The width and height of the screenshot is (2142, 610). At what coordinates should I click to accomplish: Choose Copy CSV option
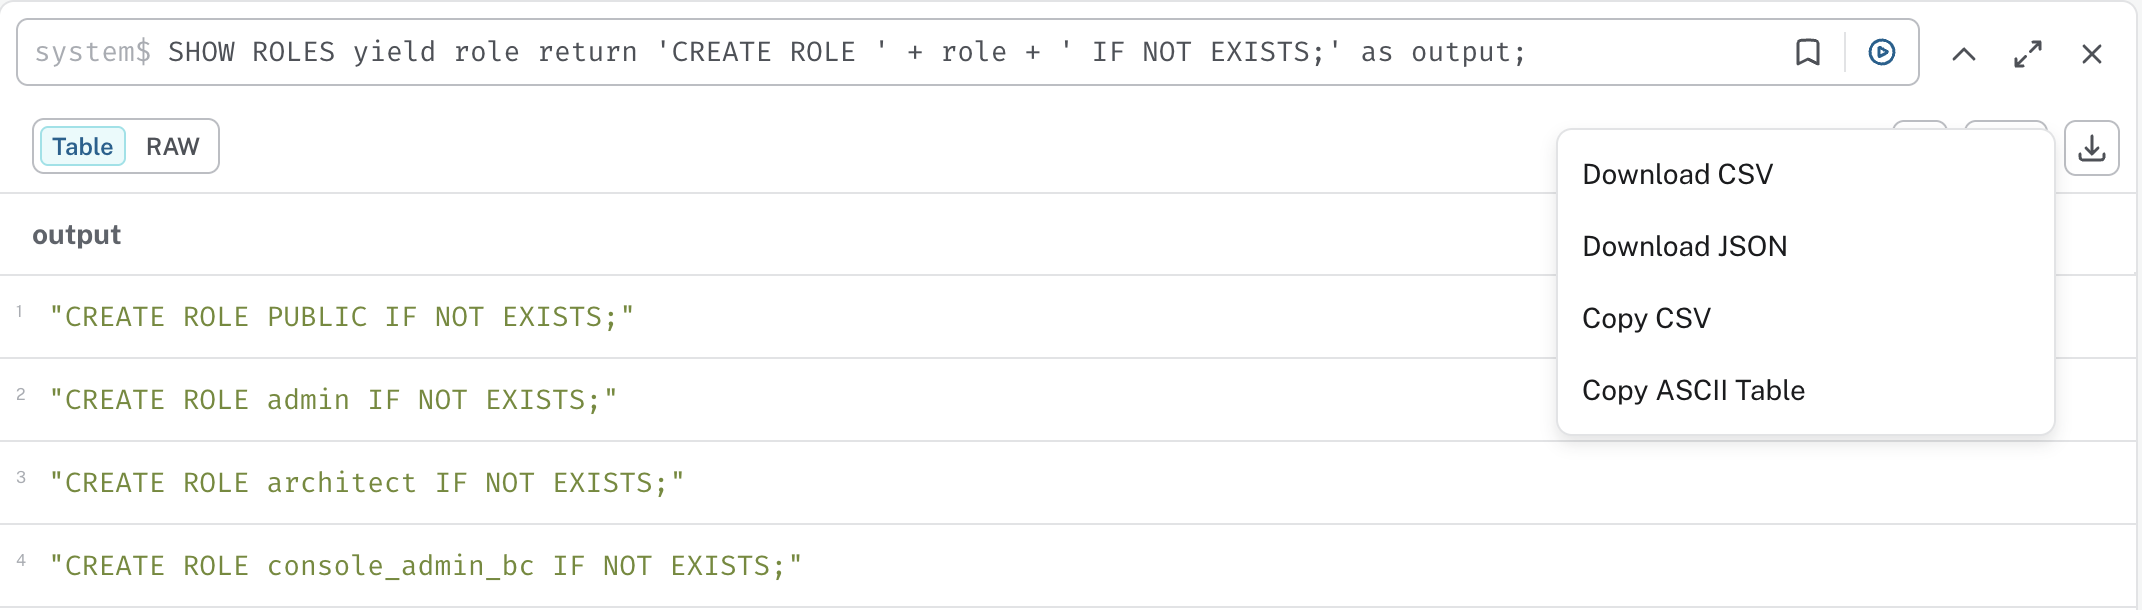(x=1646, y=318)
